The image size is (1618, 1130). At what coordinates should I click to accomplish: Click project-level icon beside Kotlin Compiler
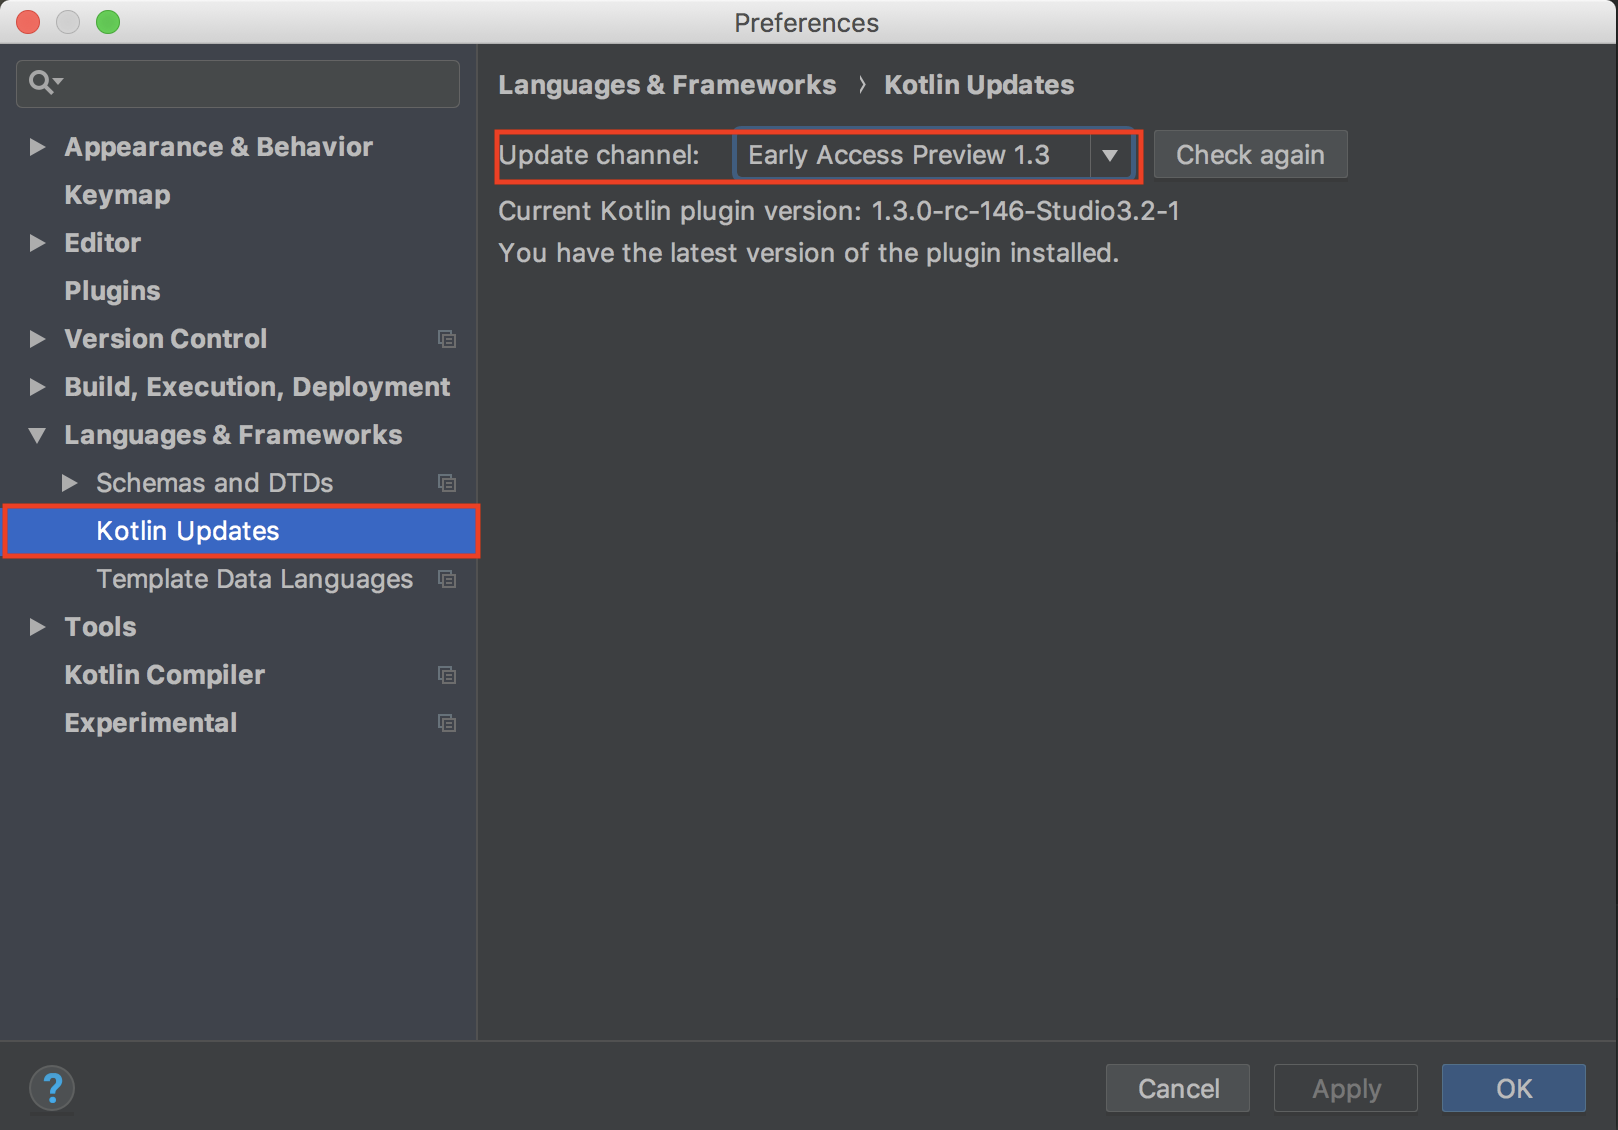click(447, 675)
